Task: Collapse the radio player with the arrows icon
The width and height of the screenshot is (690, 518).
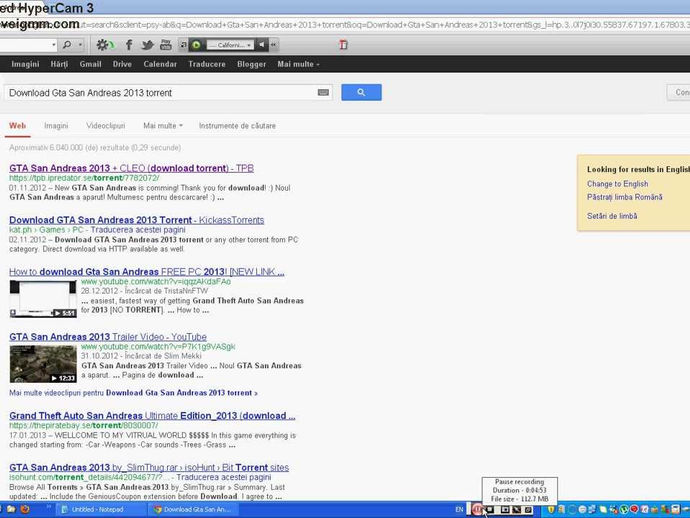Action: (x=273, y=44)
